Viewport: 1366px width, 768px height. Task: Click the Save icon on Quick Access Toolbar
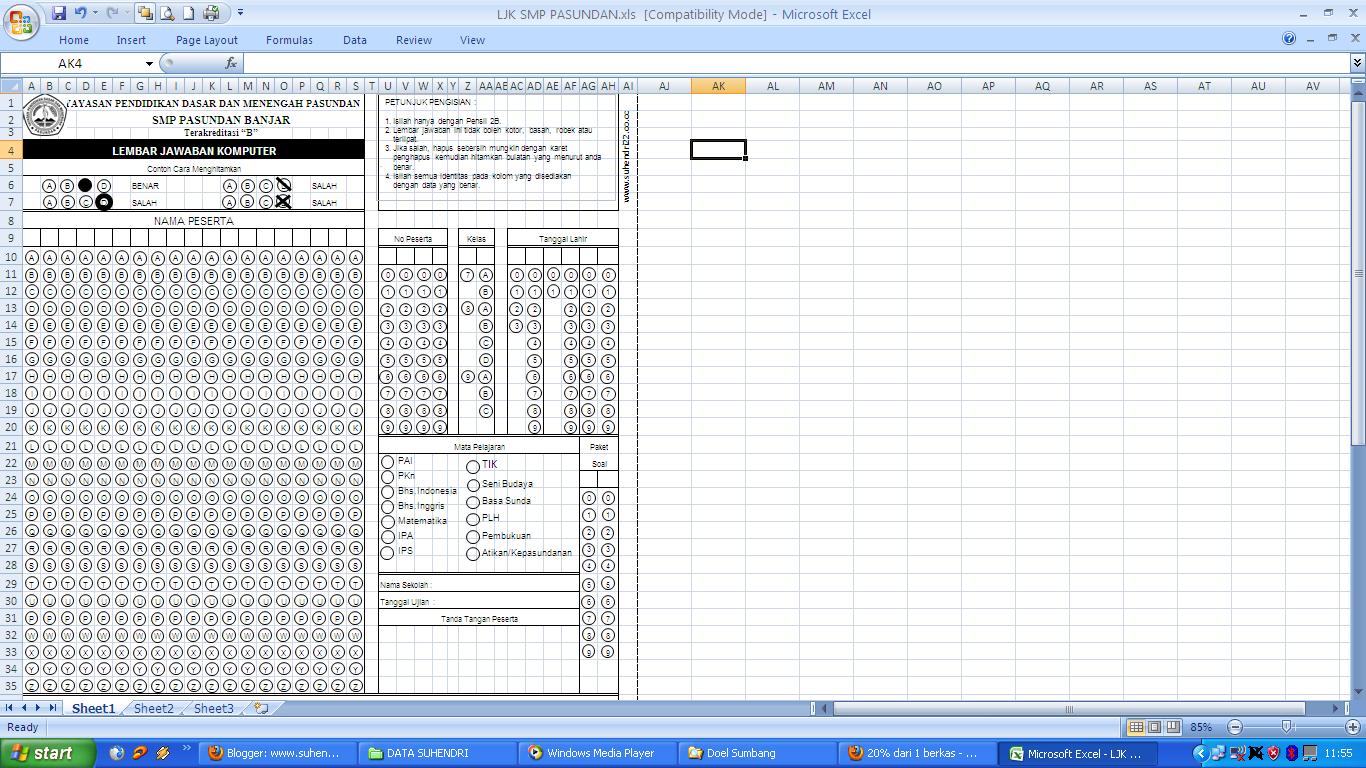point(58,13)
